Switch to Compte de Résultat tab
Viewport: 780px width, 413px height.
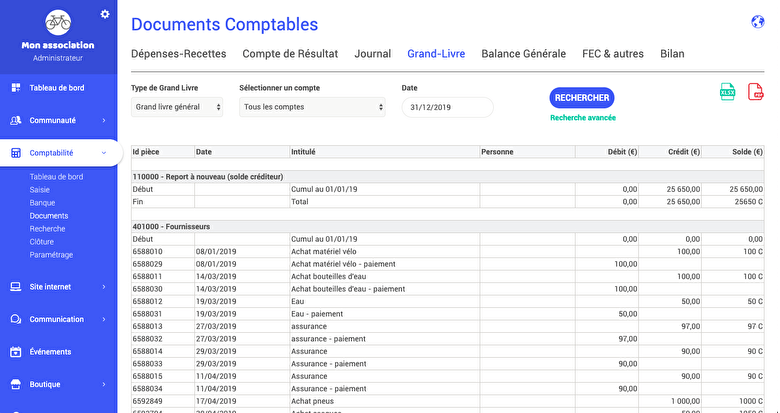(x=290, y=54)
